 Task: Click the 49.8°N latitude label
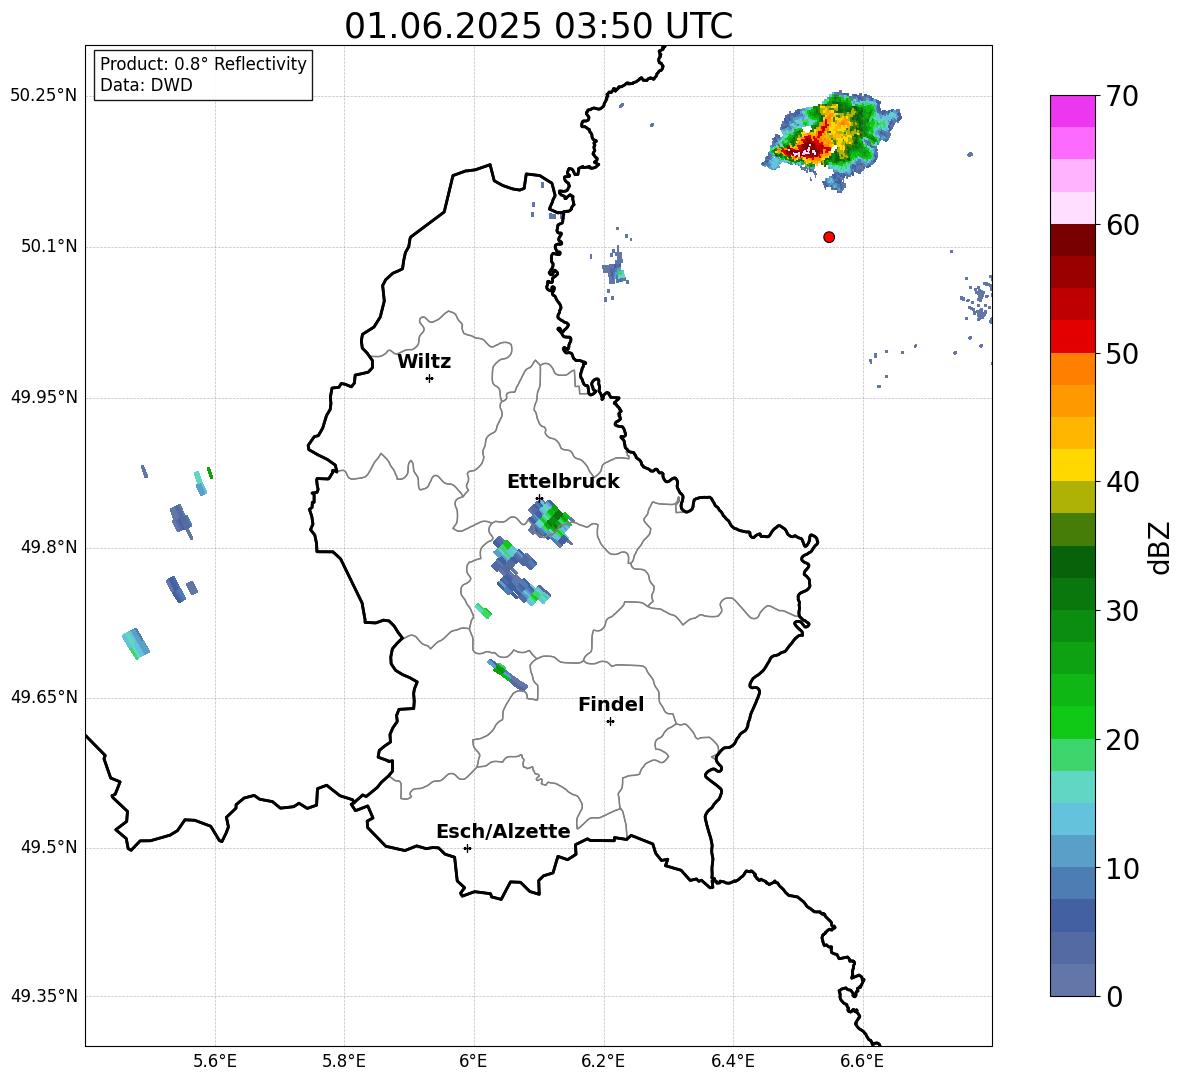(x=49, y=547)
